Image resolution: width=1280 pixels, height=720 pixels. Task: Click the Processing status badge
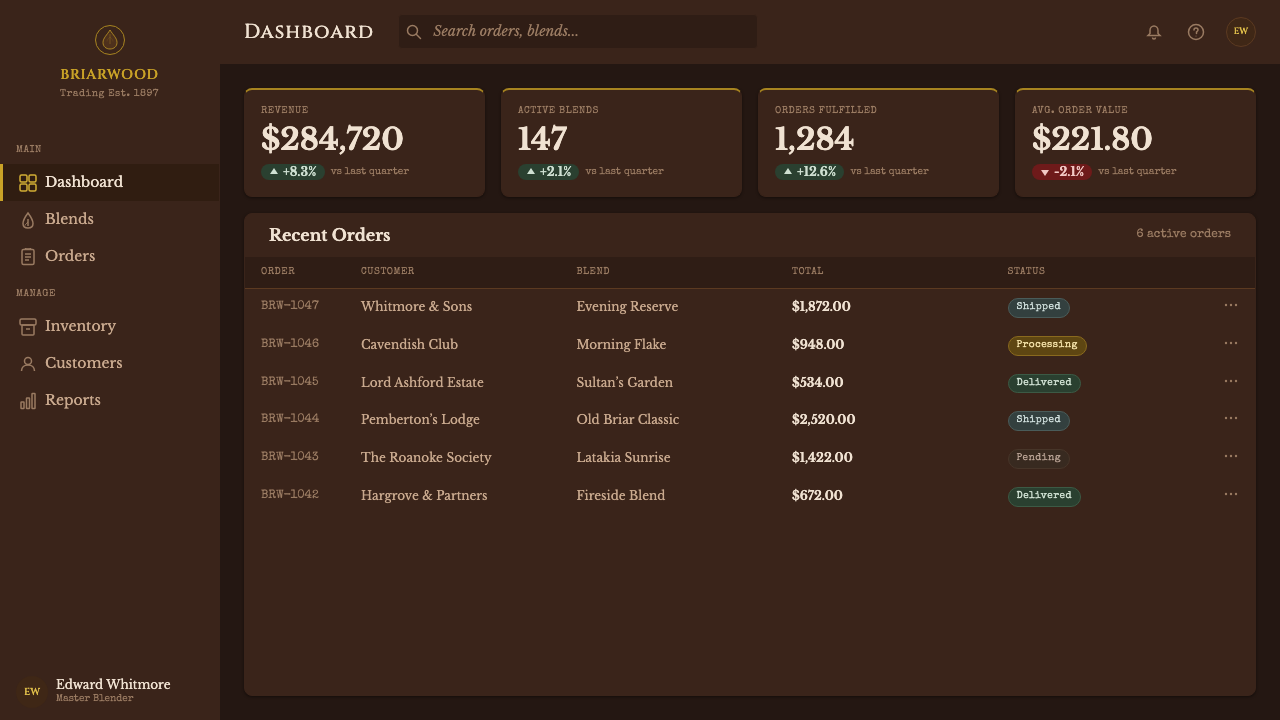click(x=1047, y=345)
